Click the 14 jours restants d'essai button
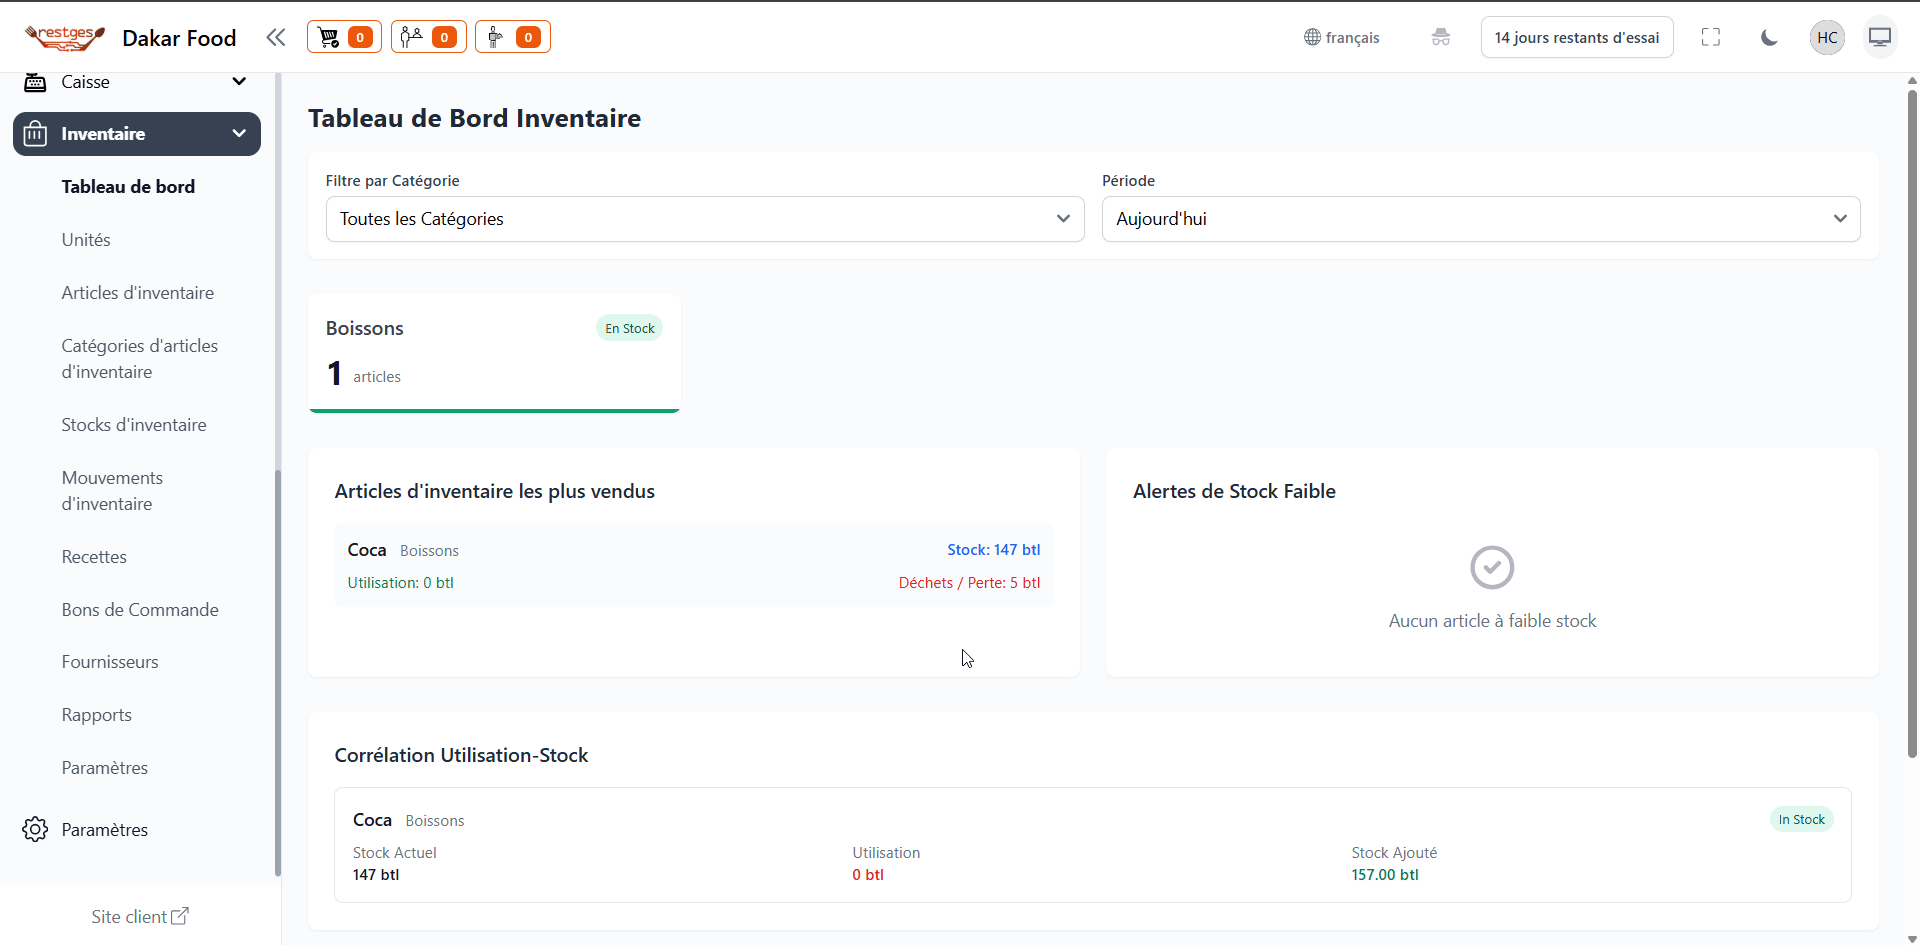1920x945 pixels. [x=1576, y=37]
